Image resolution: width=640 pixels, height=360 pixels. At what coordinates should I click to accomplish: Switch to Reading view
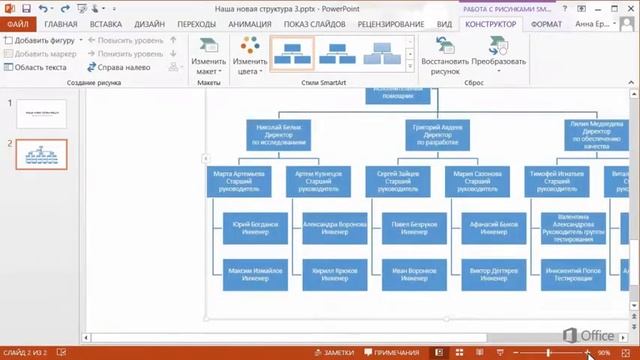[x=480, y=353]
